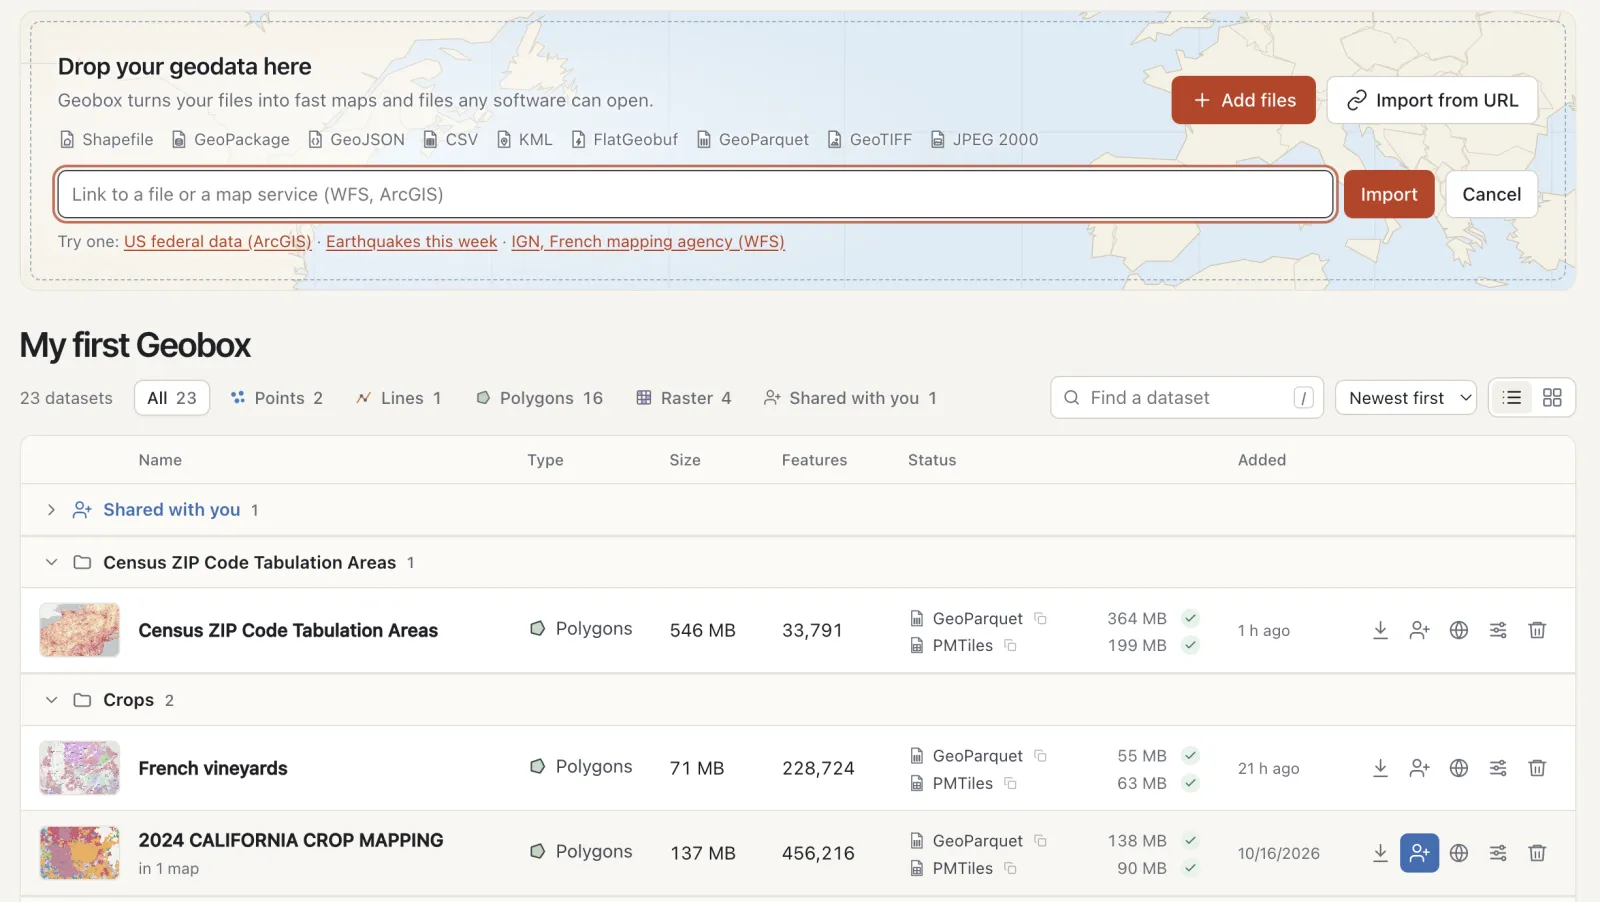Click the Crops folder label

[129, 700]
